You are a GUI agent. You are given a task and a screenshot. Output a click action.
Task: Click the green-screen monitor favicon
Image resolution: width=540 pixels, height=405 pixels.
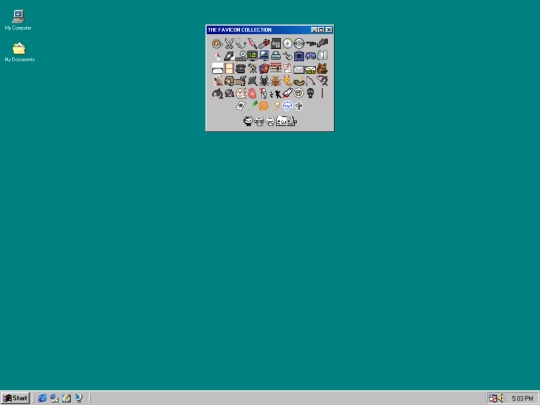pyautogui.click(x=252, y=56)
